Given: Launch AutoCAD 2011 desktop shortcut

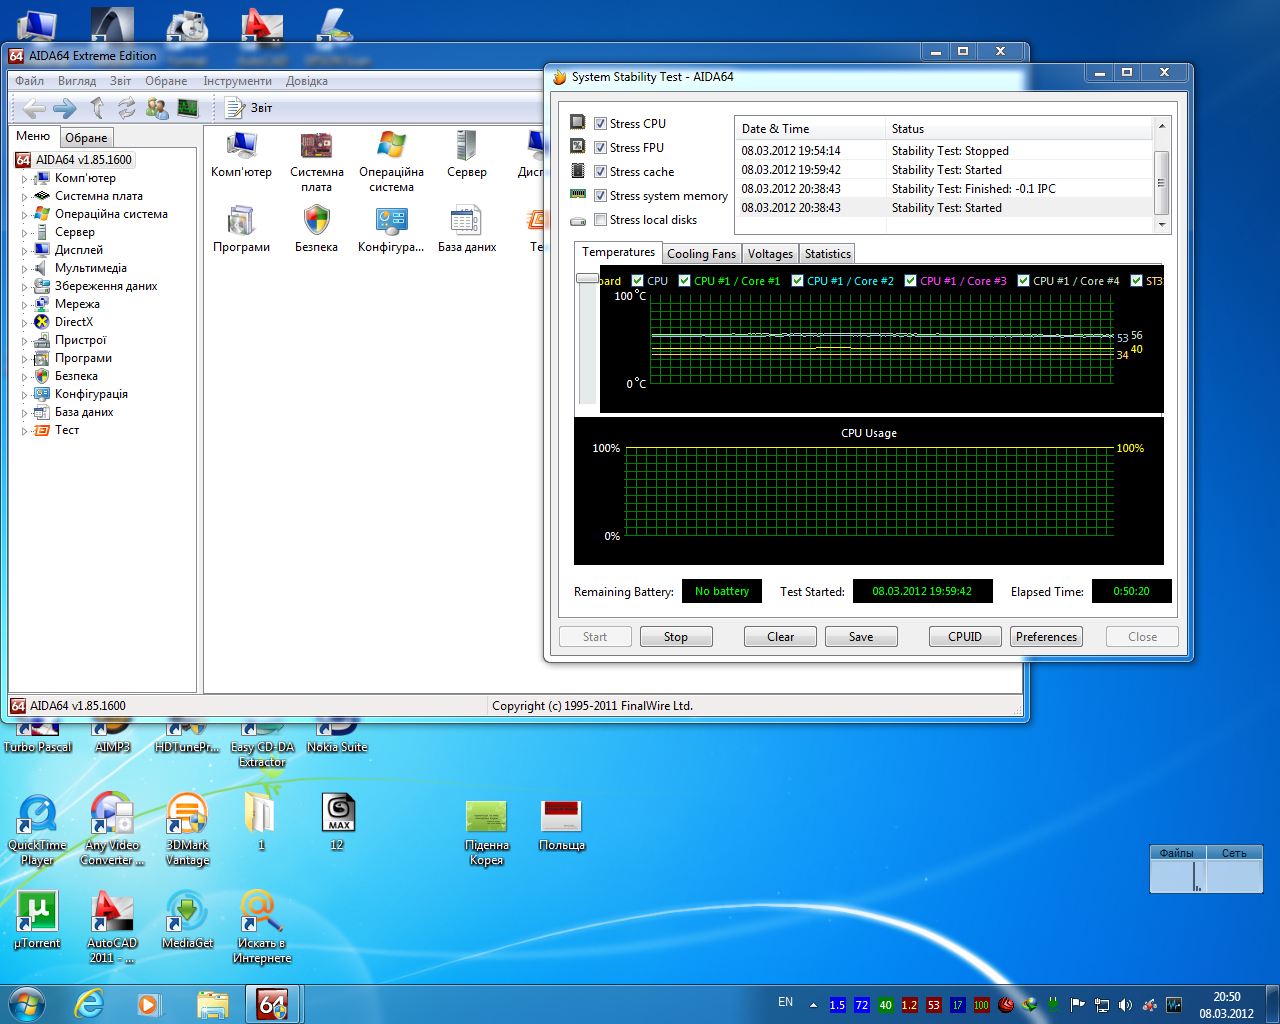Looking at the screenshot, I should pyautogui.click(x=112, y=928).
